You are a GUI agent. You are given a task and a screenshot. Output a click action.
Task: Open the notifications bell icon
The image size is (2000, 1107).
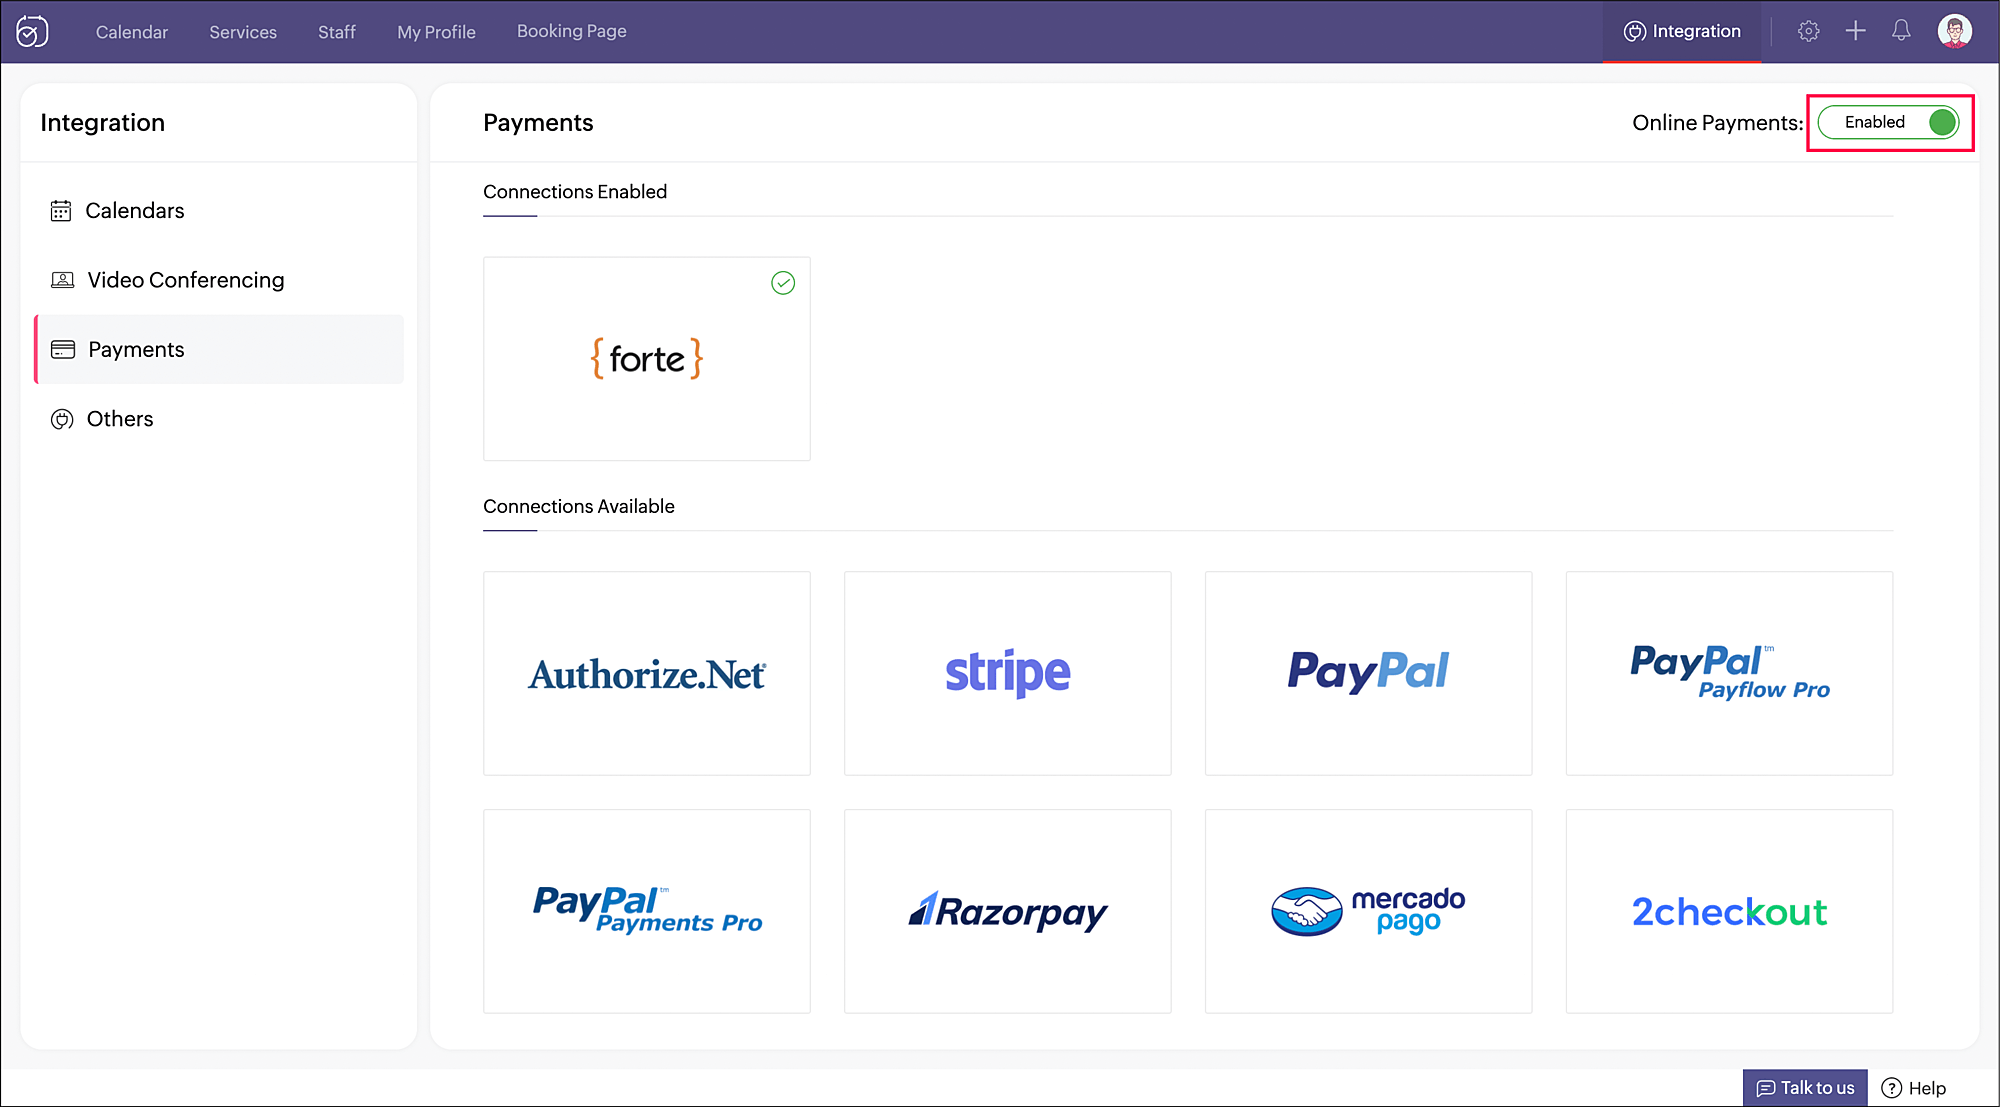1901,31
